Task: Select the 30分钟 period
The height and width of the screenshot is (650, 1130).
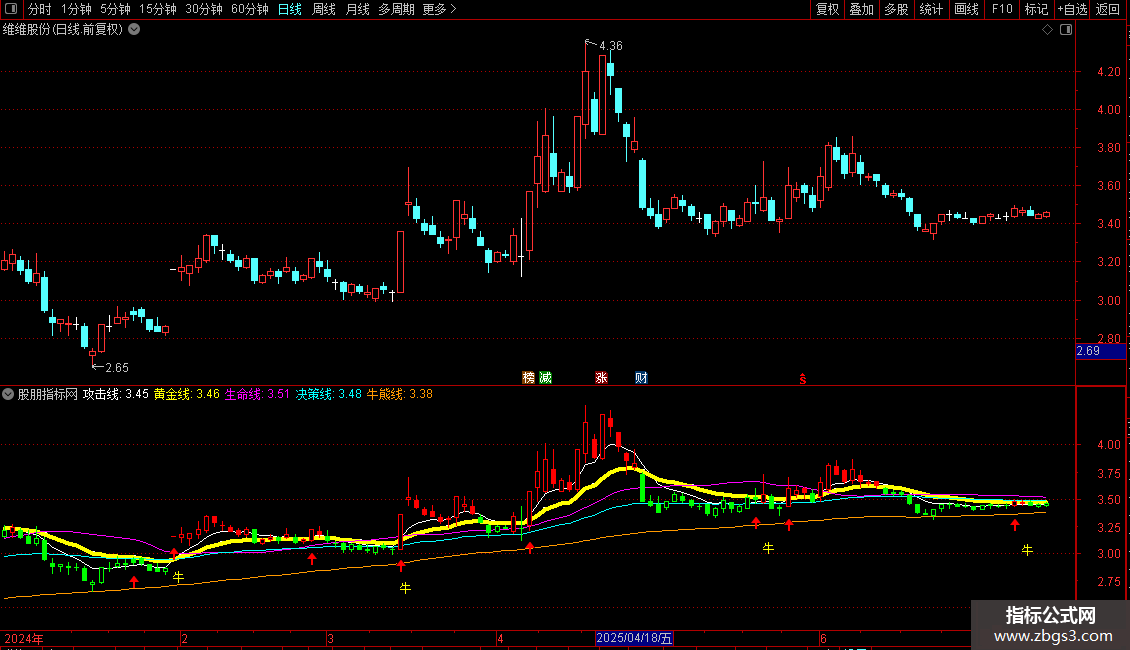Action: (x=204, y=9)
